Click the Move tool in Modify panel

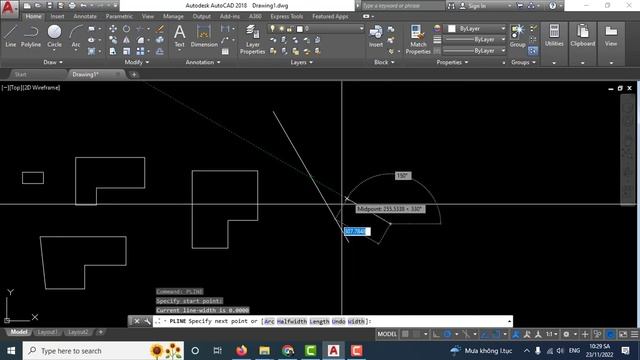coord(113,29)
